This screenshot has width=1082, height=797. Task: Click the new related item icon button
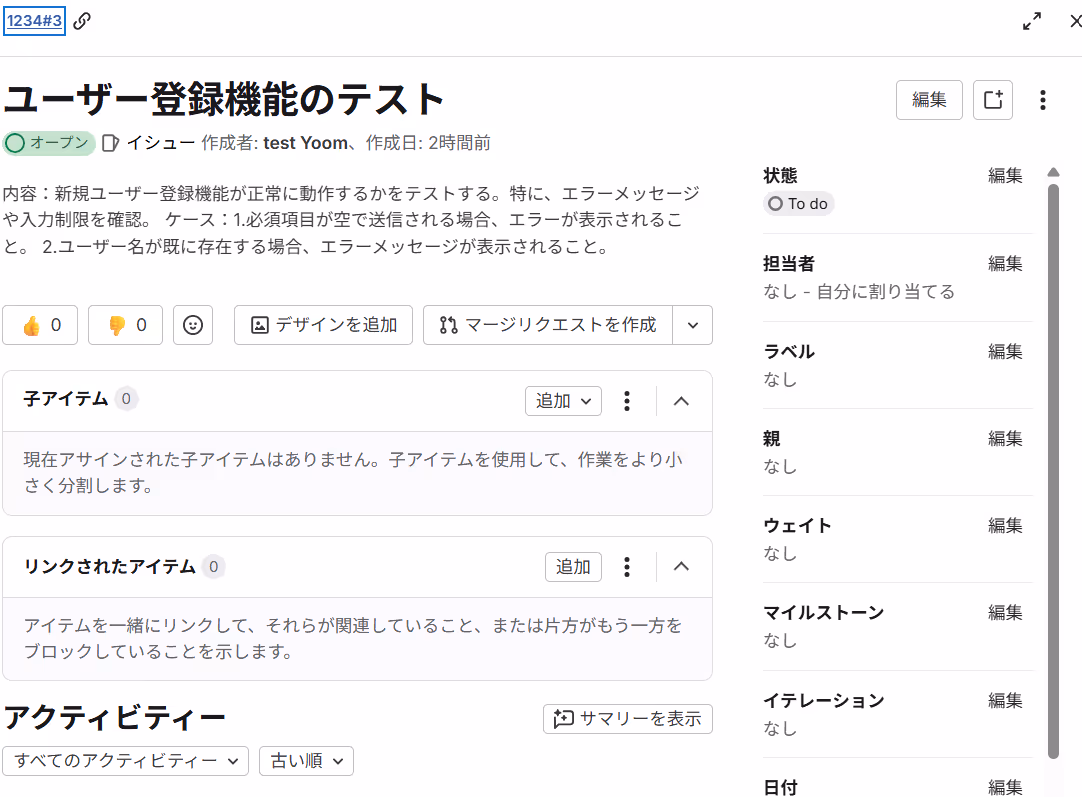coord(993,100)
